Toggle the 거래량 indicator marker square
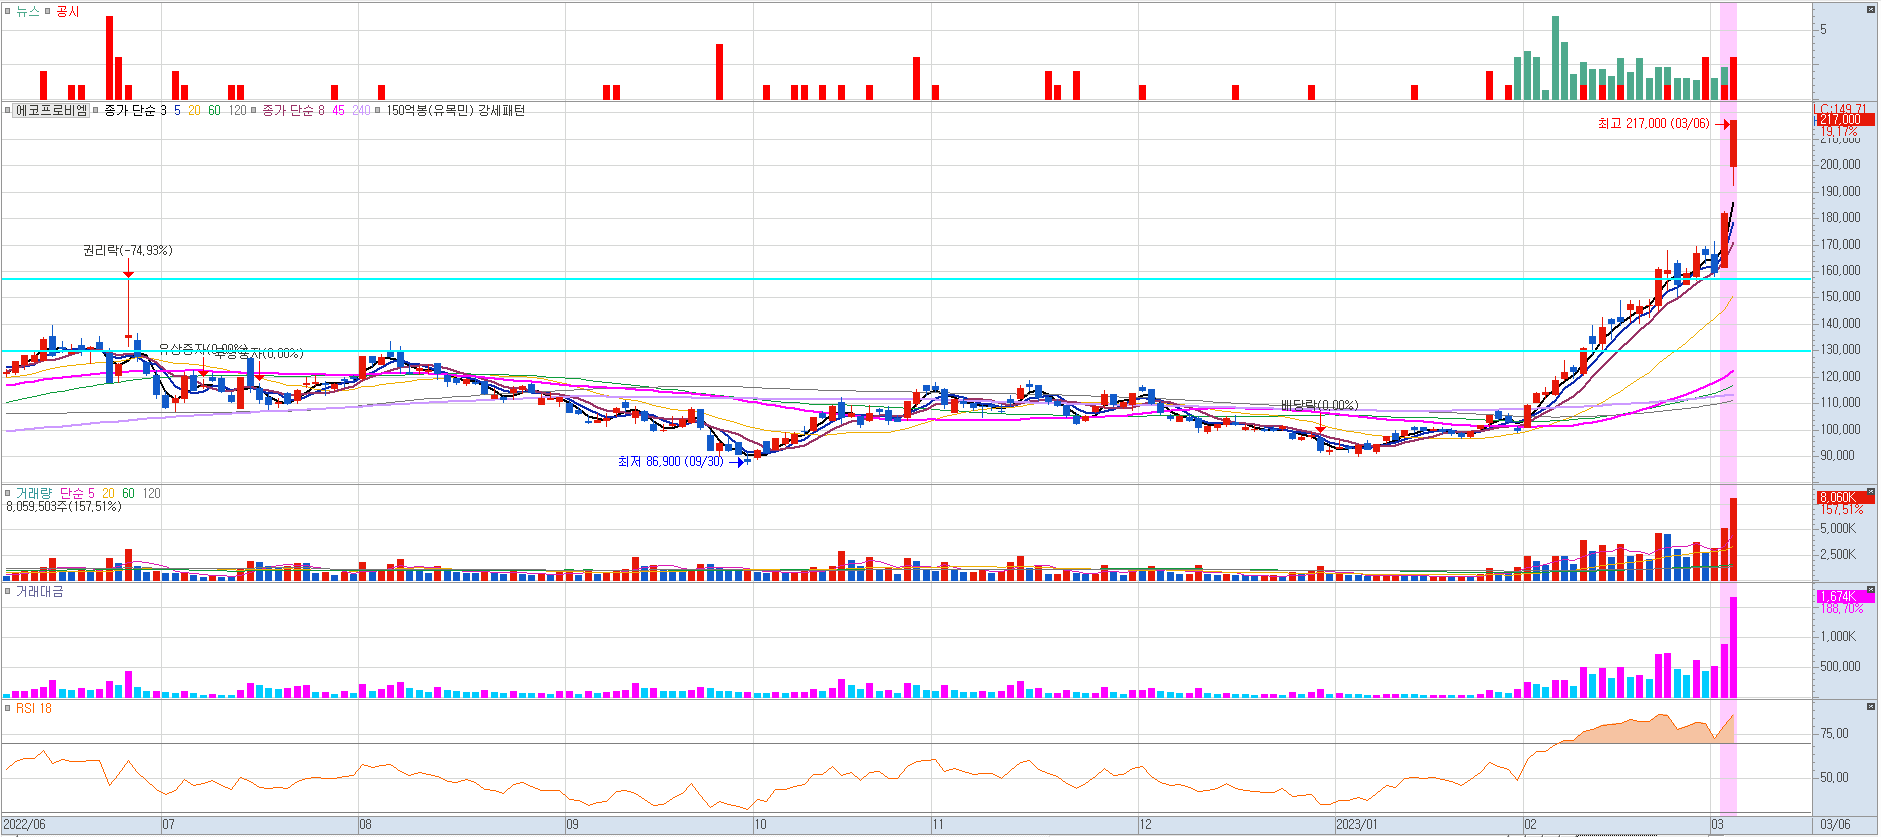Screen dimensions: 1881x837 click(x=8, y=493)
